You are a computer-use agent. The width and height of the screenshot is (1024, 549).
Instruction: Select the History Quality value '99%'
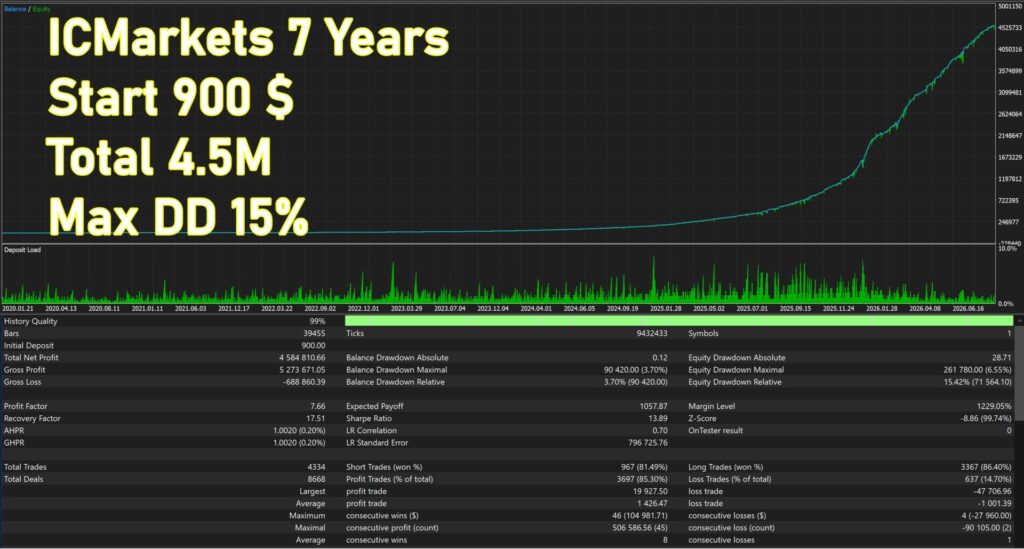pos(317,321)
